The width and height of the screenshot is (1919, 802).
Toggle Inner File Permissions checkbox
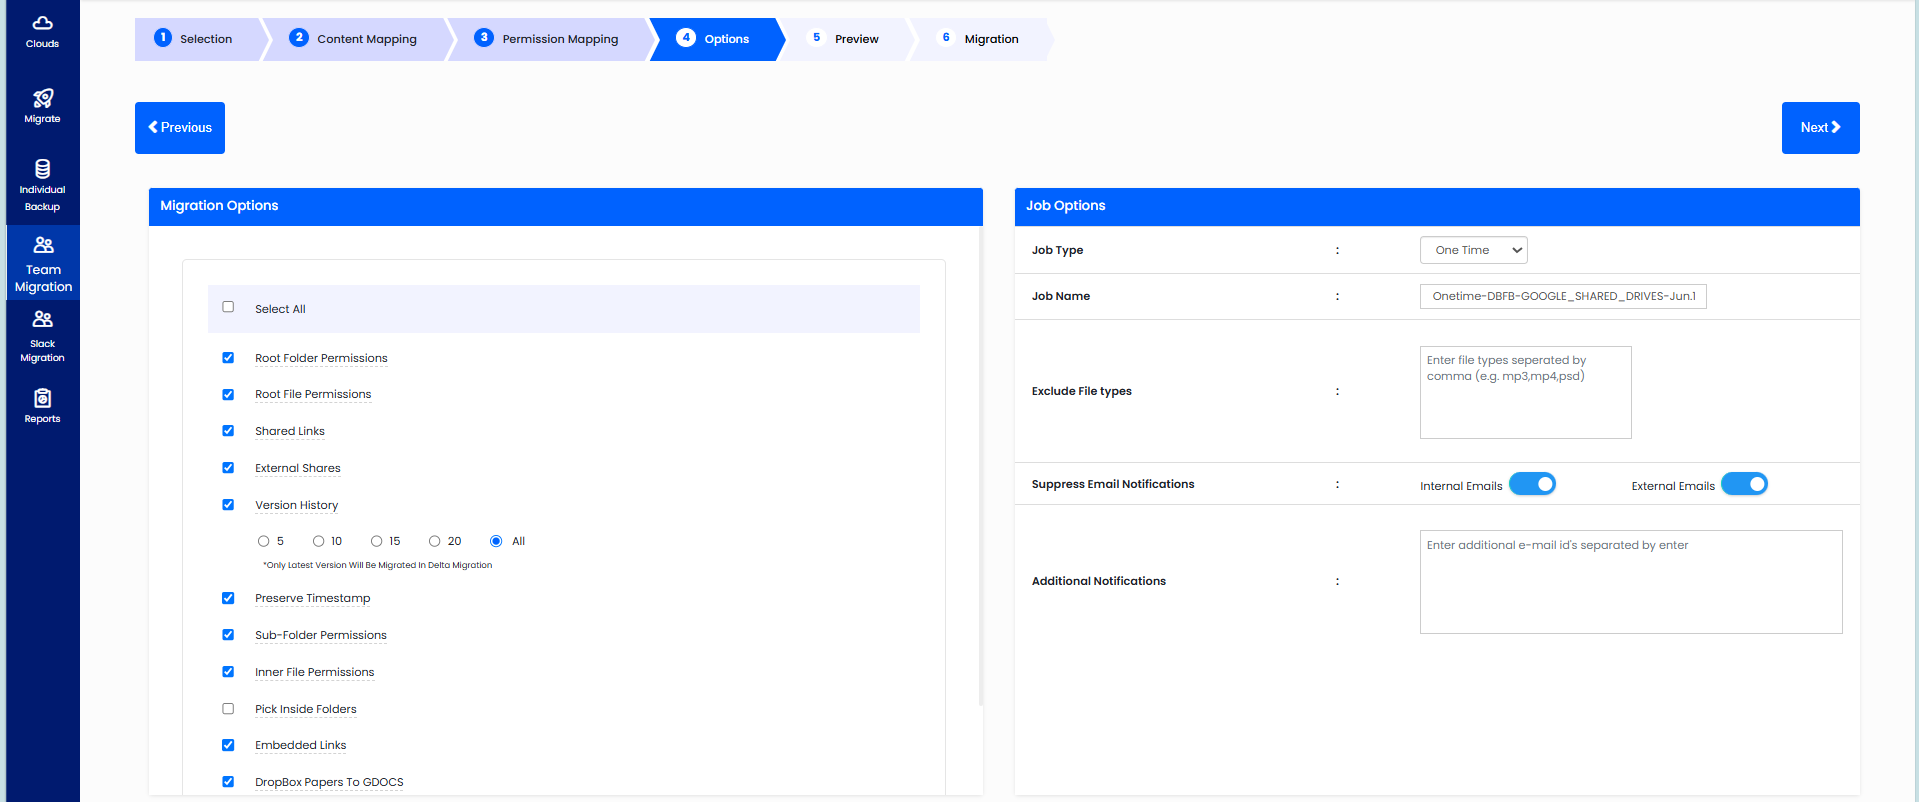228,672
